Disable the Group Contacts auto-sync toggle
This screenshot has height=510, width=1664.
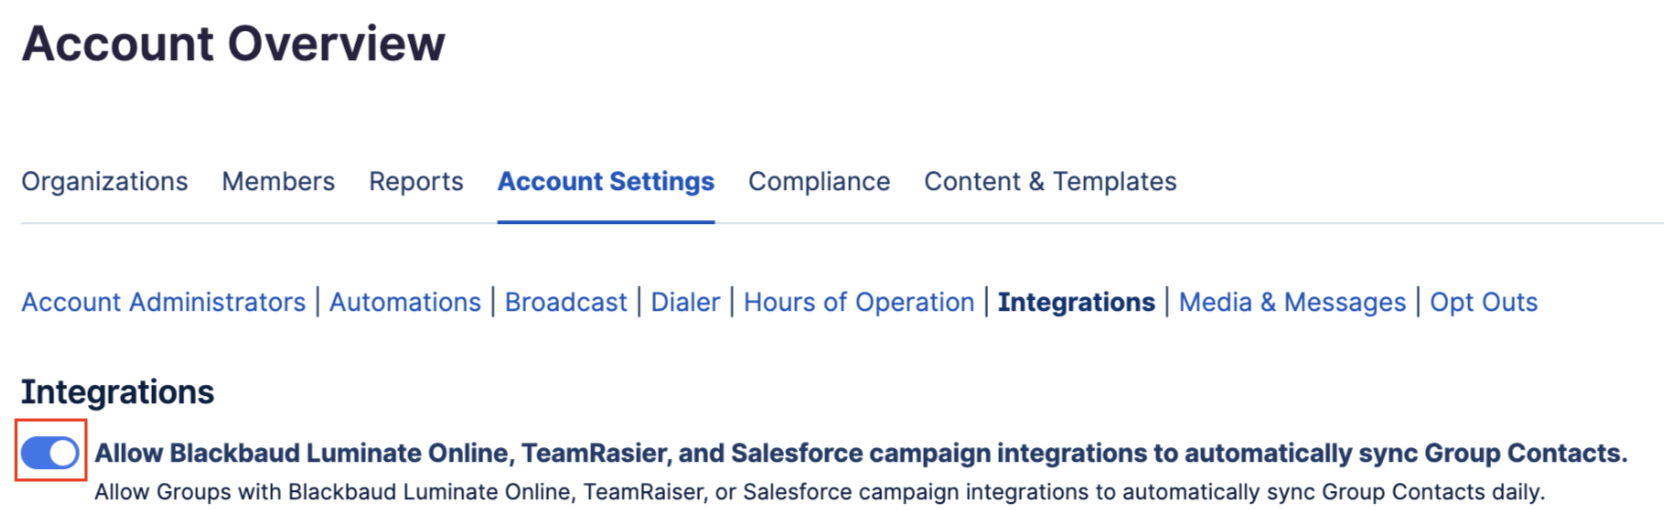(50, 453)
